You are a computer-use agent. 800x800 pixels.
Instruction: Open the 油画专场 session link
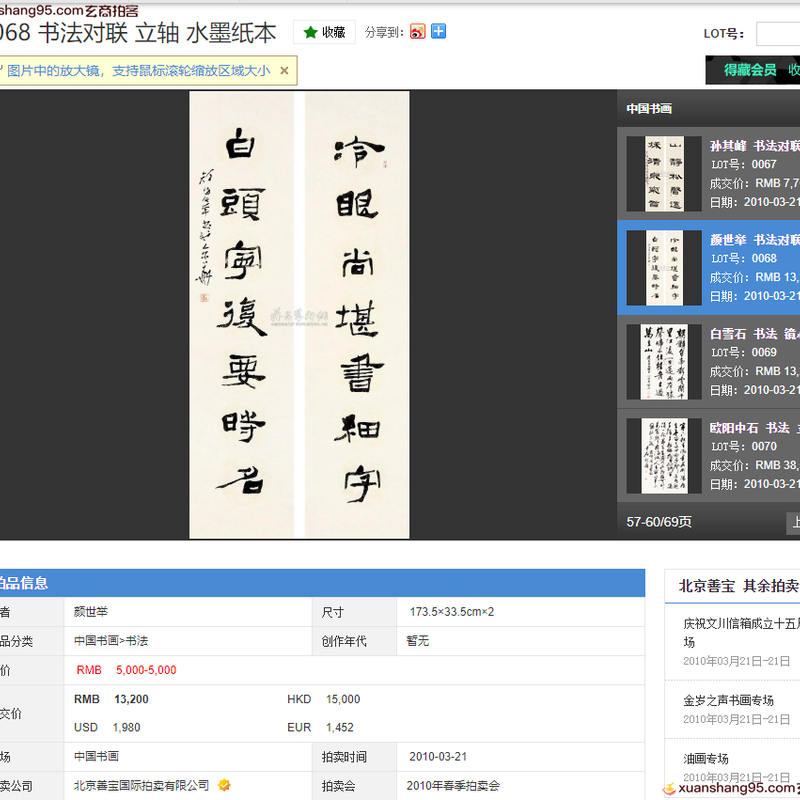[x=706, y=758]
